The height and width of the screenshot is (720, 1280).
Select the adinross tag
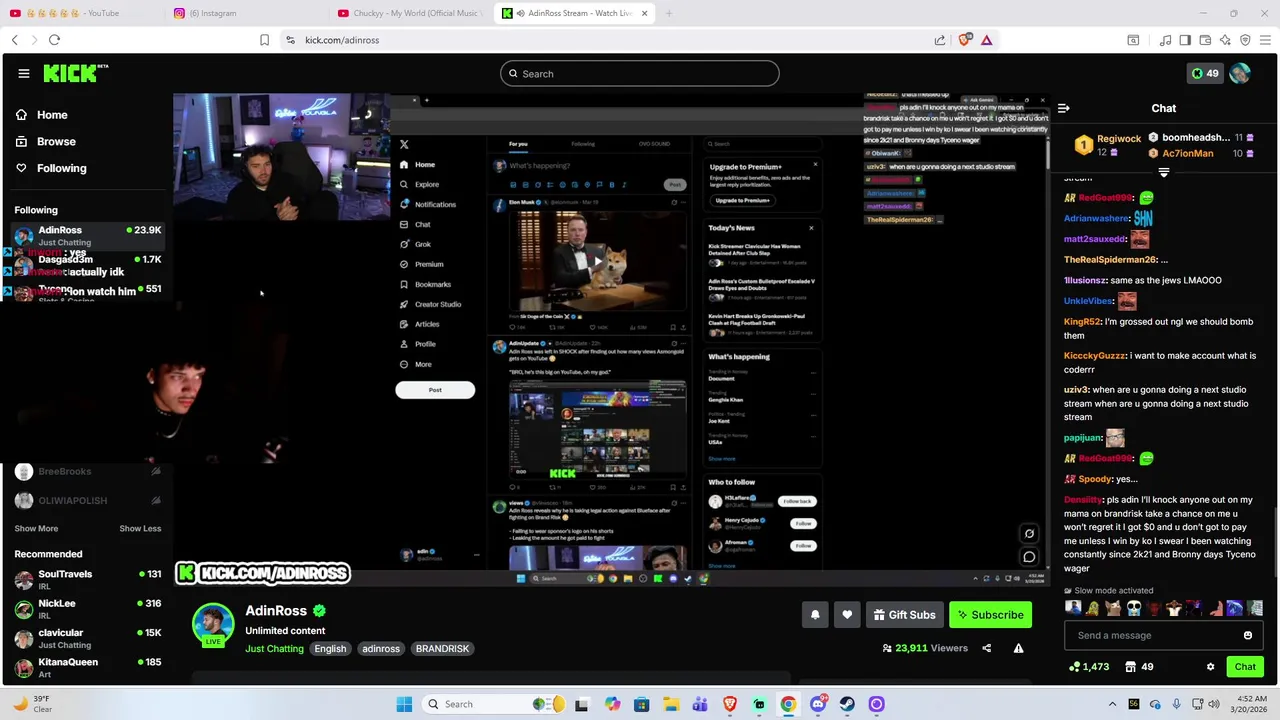(x=381, y=649)
